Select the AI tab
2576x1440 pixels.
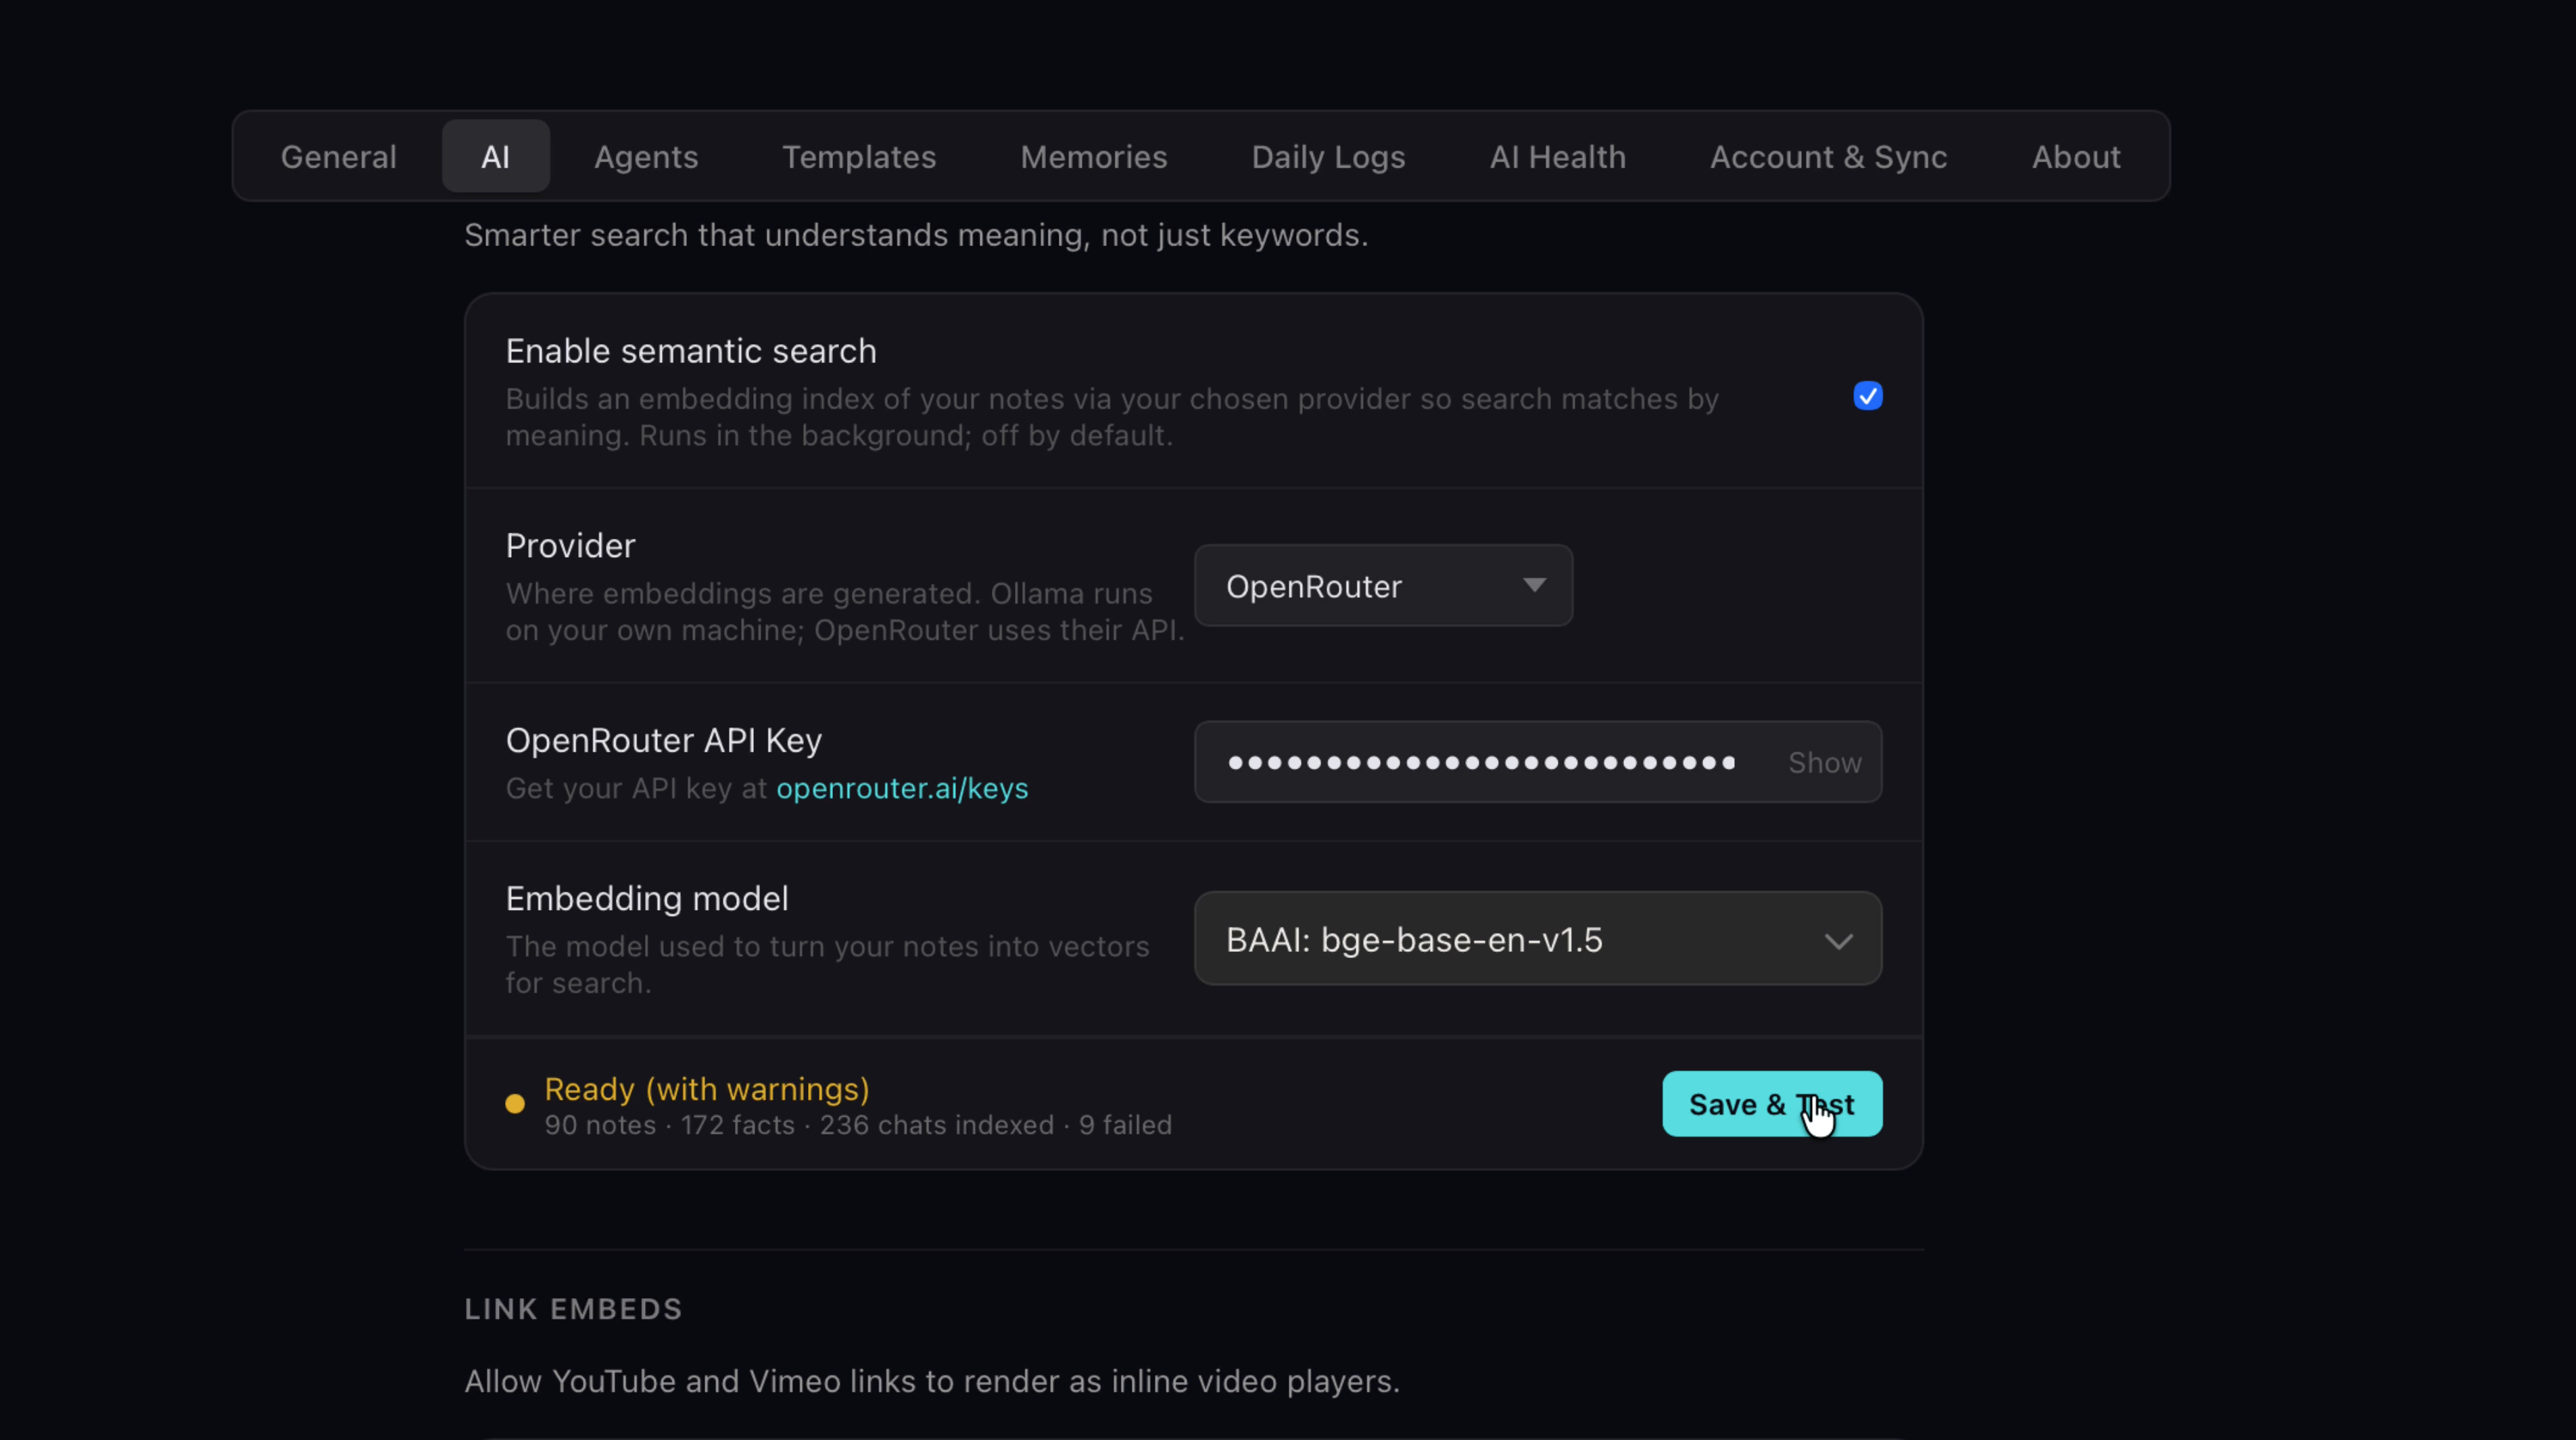495,156
